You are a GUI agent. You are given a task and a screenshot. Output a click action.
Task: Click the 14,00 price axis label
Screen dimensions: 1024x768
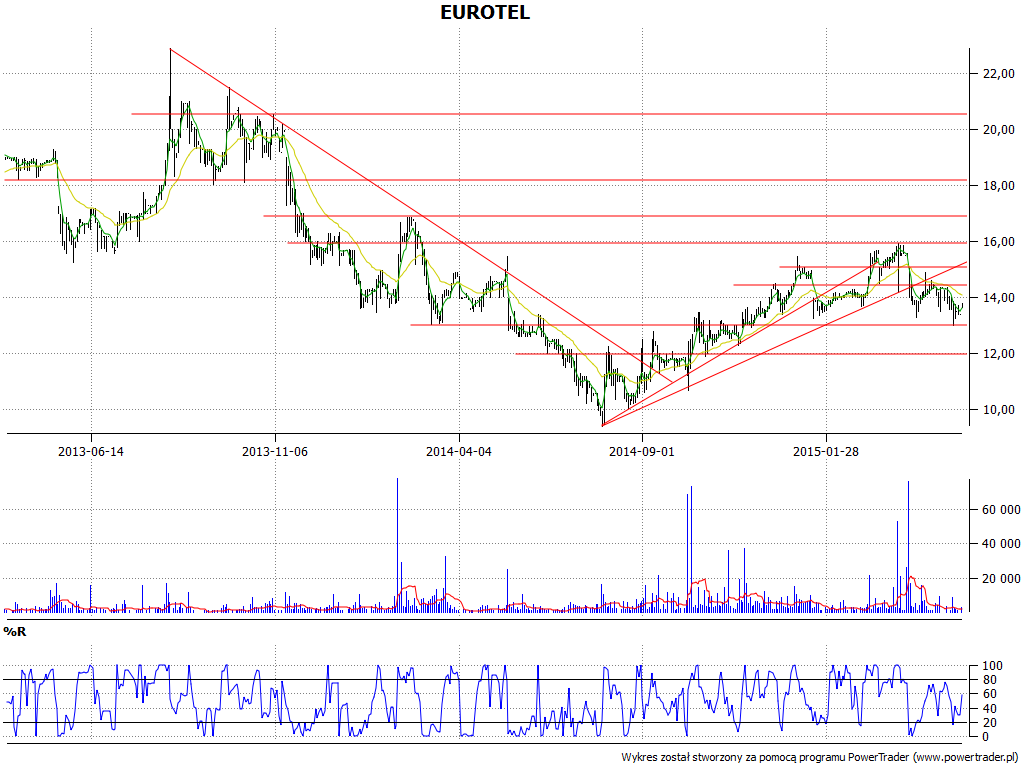[x=999, y=298]
